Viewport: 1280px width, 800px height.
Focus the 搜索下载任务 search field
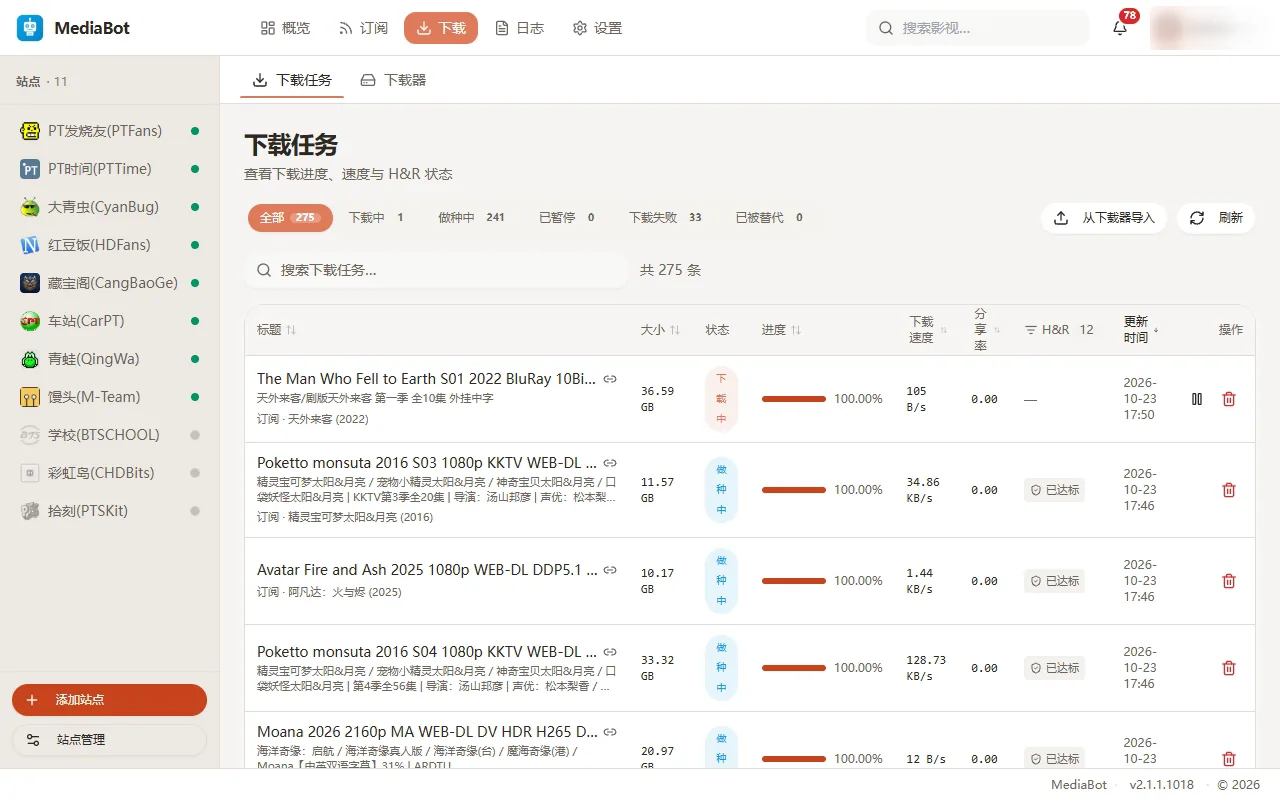[x=436, y=270]
